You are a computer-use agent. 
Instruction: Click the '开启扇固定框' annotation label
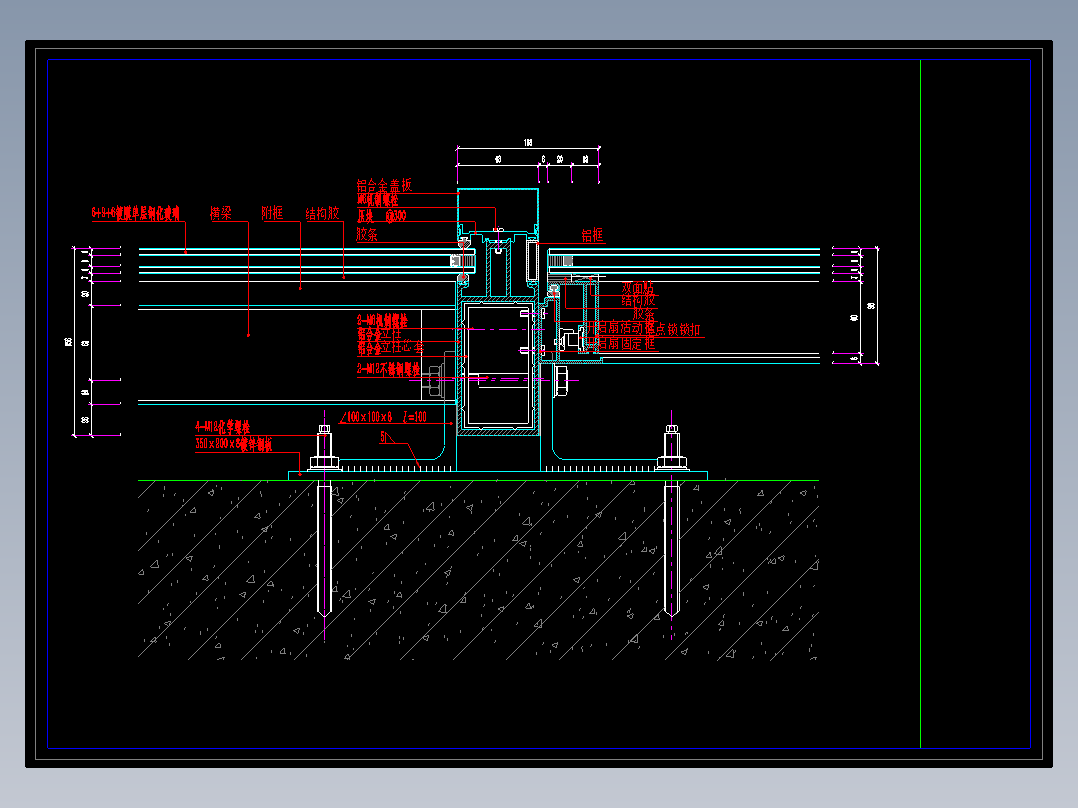coord(621,344)
